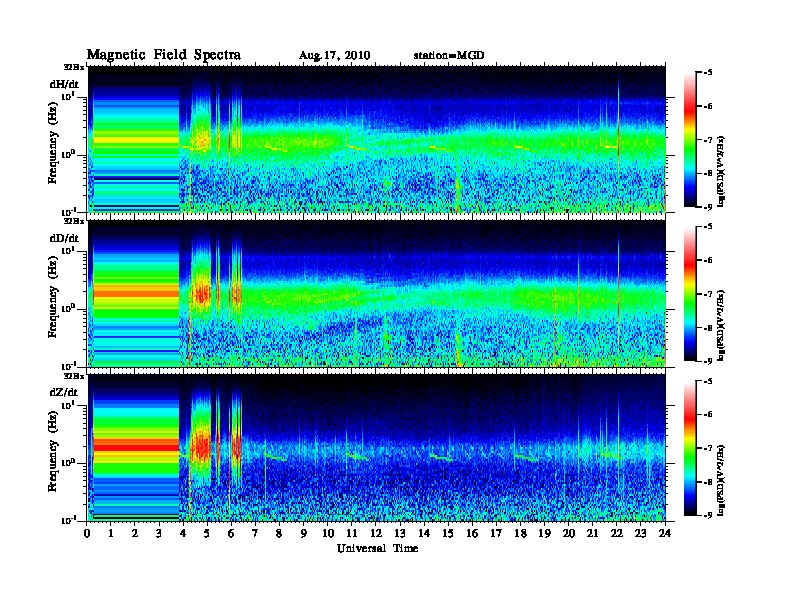Screen dimensions: 792x612
Task: Click the "20" hour tick label
Action: pos(569,534)
